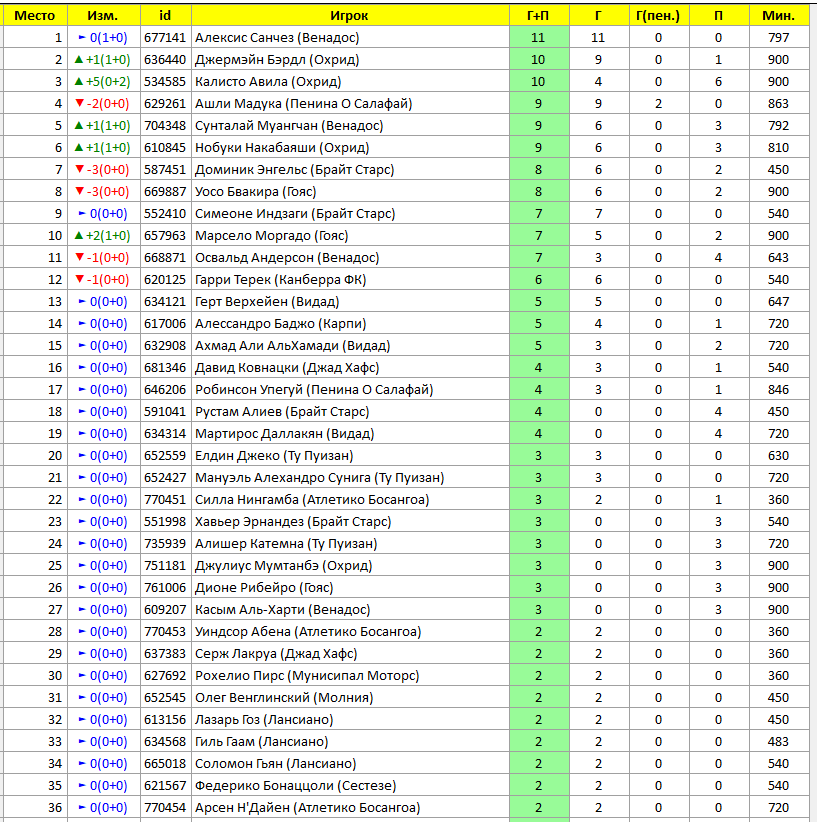
Task: Click Давид Ковнацки (Джад Хафс)
Action: pos(350,368)
